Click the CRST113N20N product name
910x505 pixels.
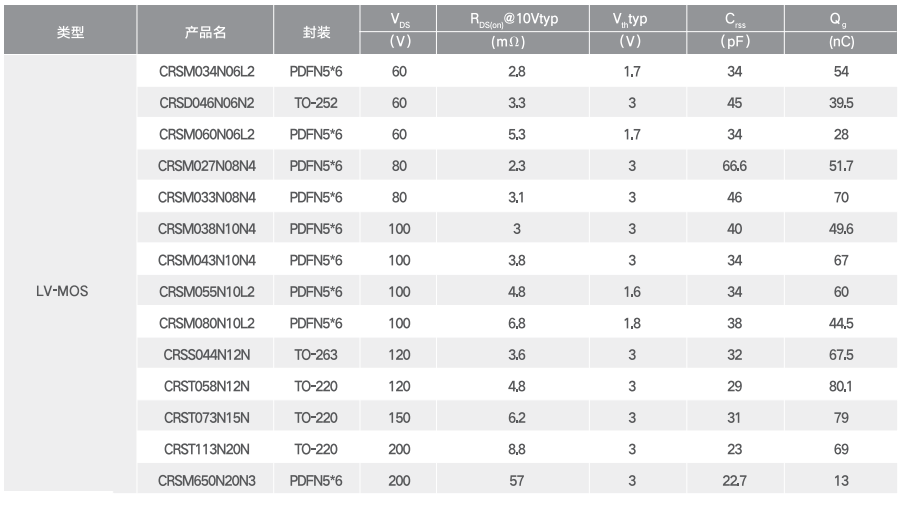(207, 449)
